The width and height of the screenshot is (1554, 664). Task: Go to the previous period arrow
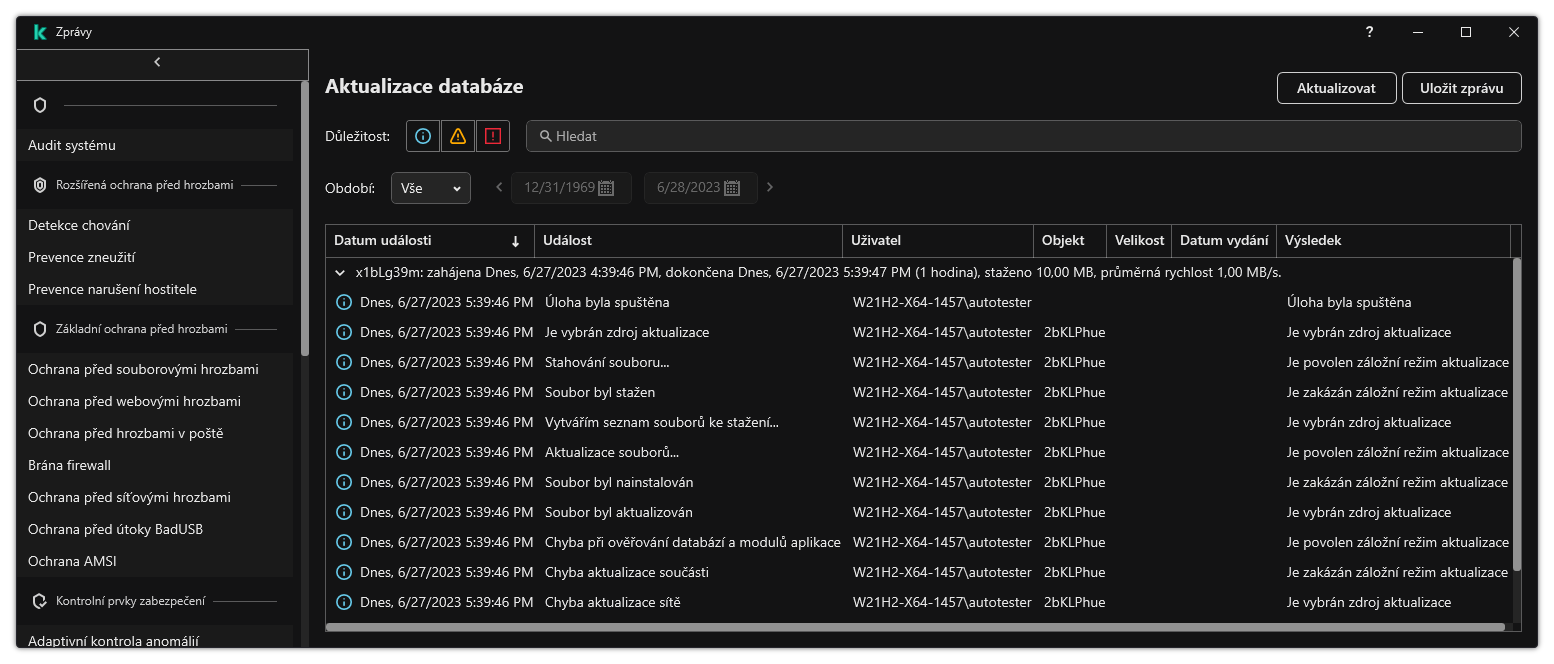point(500,187)
